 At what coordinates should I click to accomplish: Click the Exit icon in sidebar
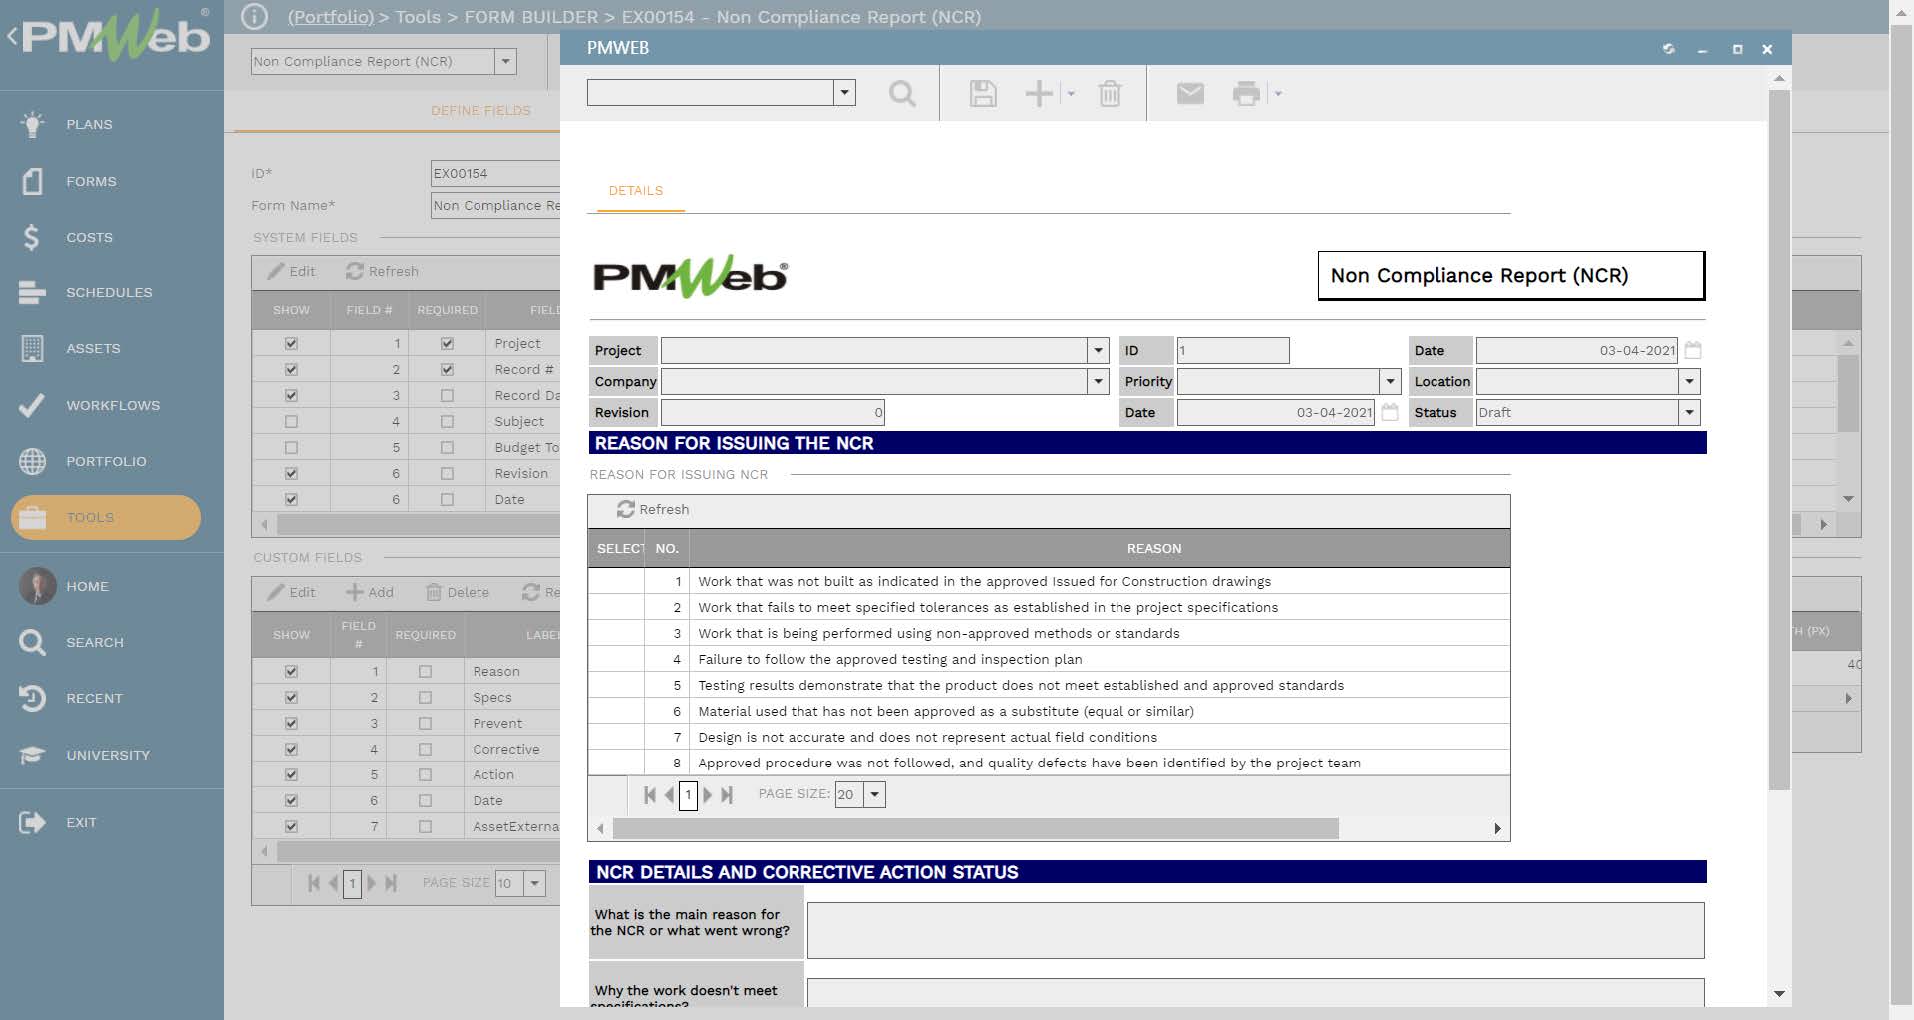click(32, 822)
